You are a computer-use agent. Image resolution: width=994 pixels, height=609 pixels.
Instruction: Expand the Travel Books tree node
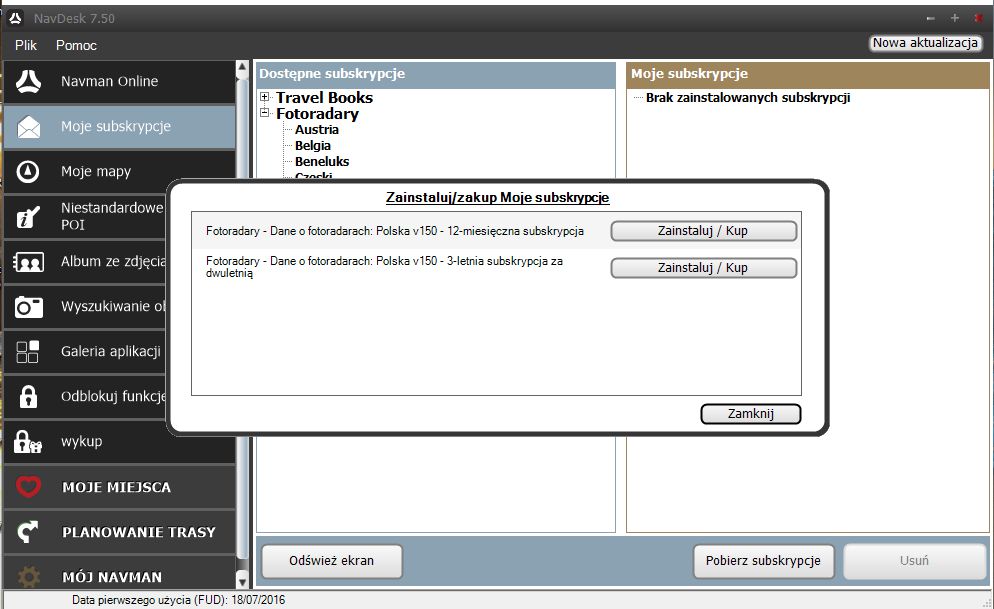[265, 97]
